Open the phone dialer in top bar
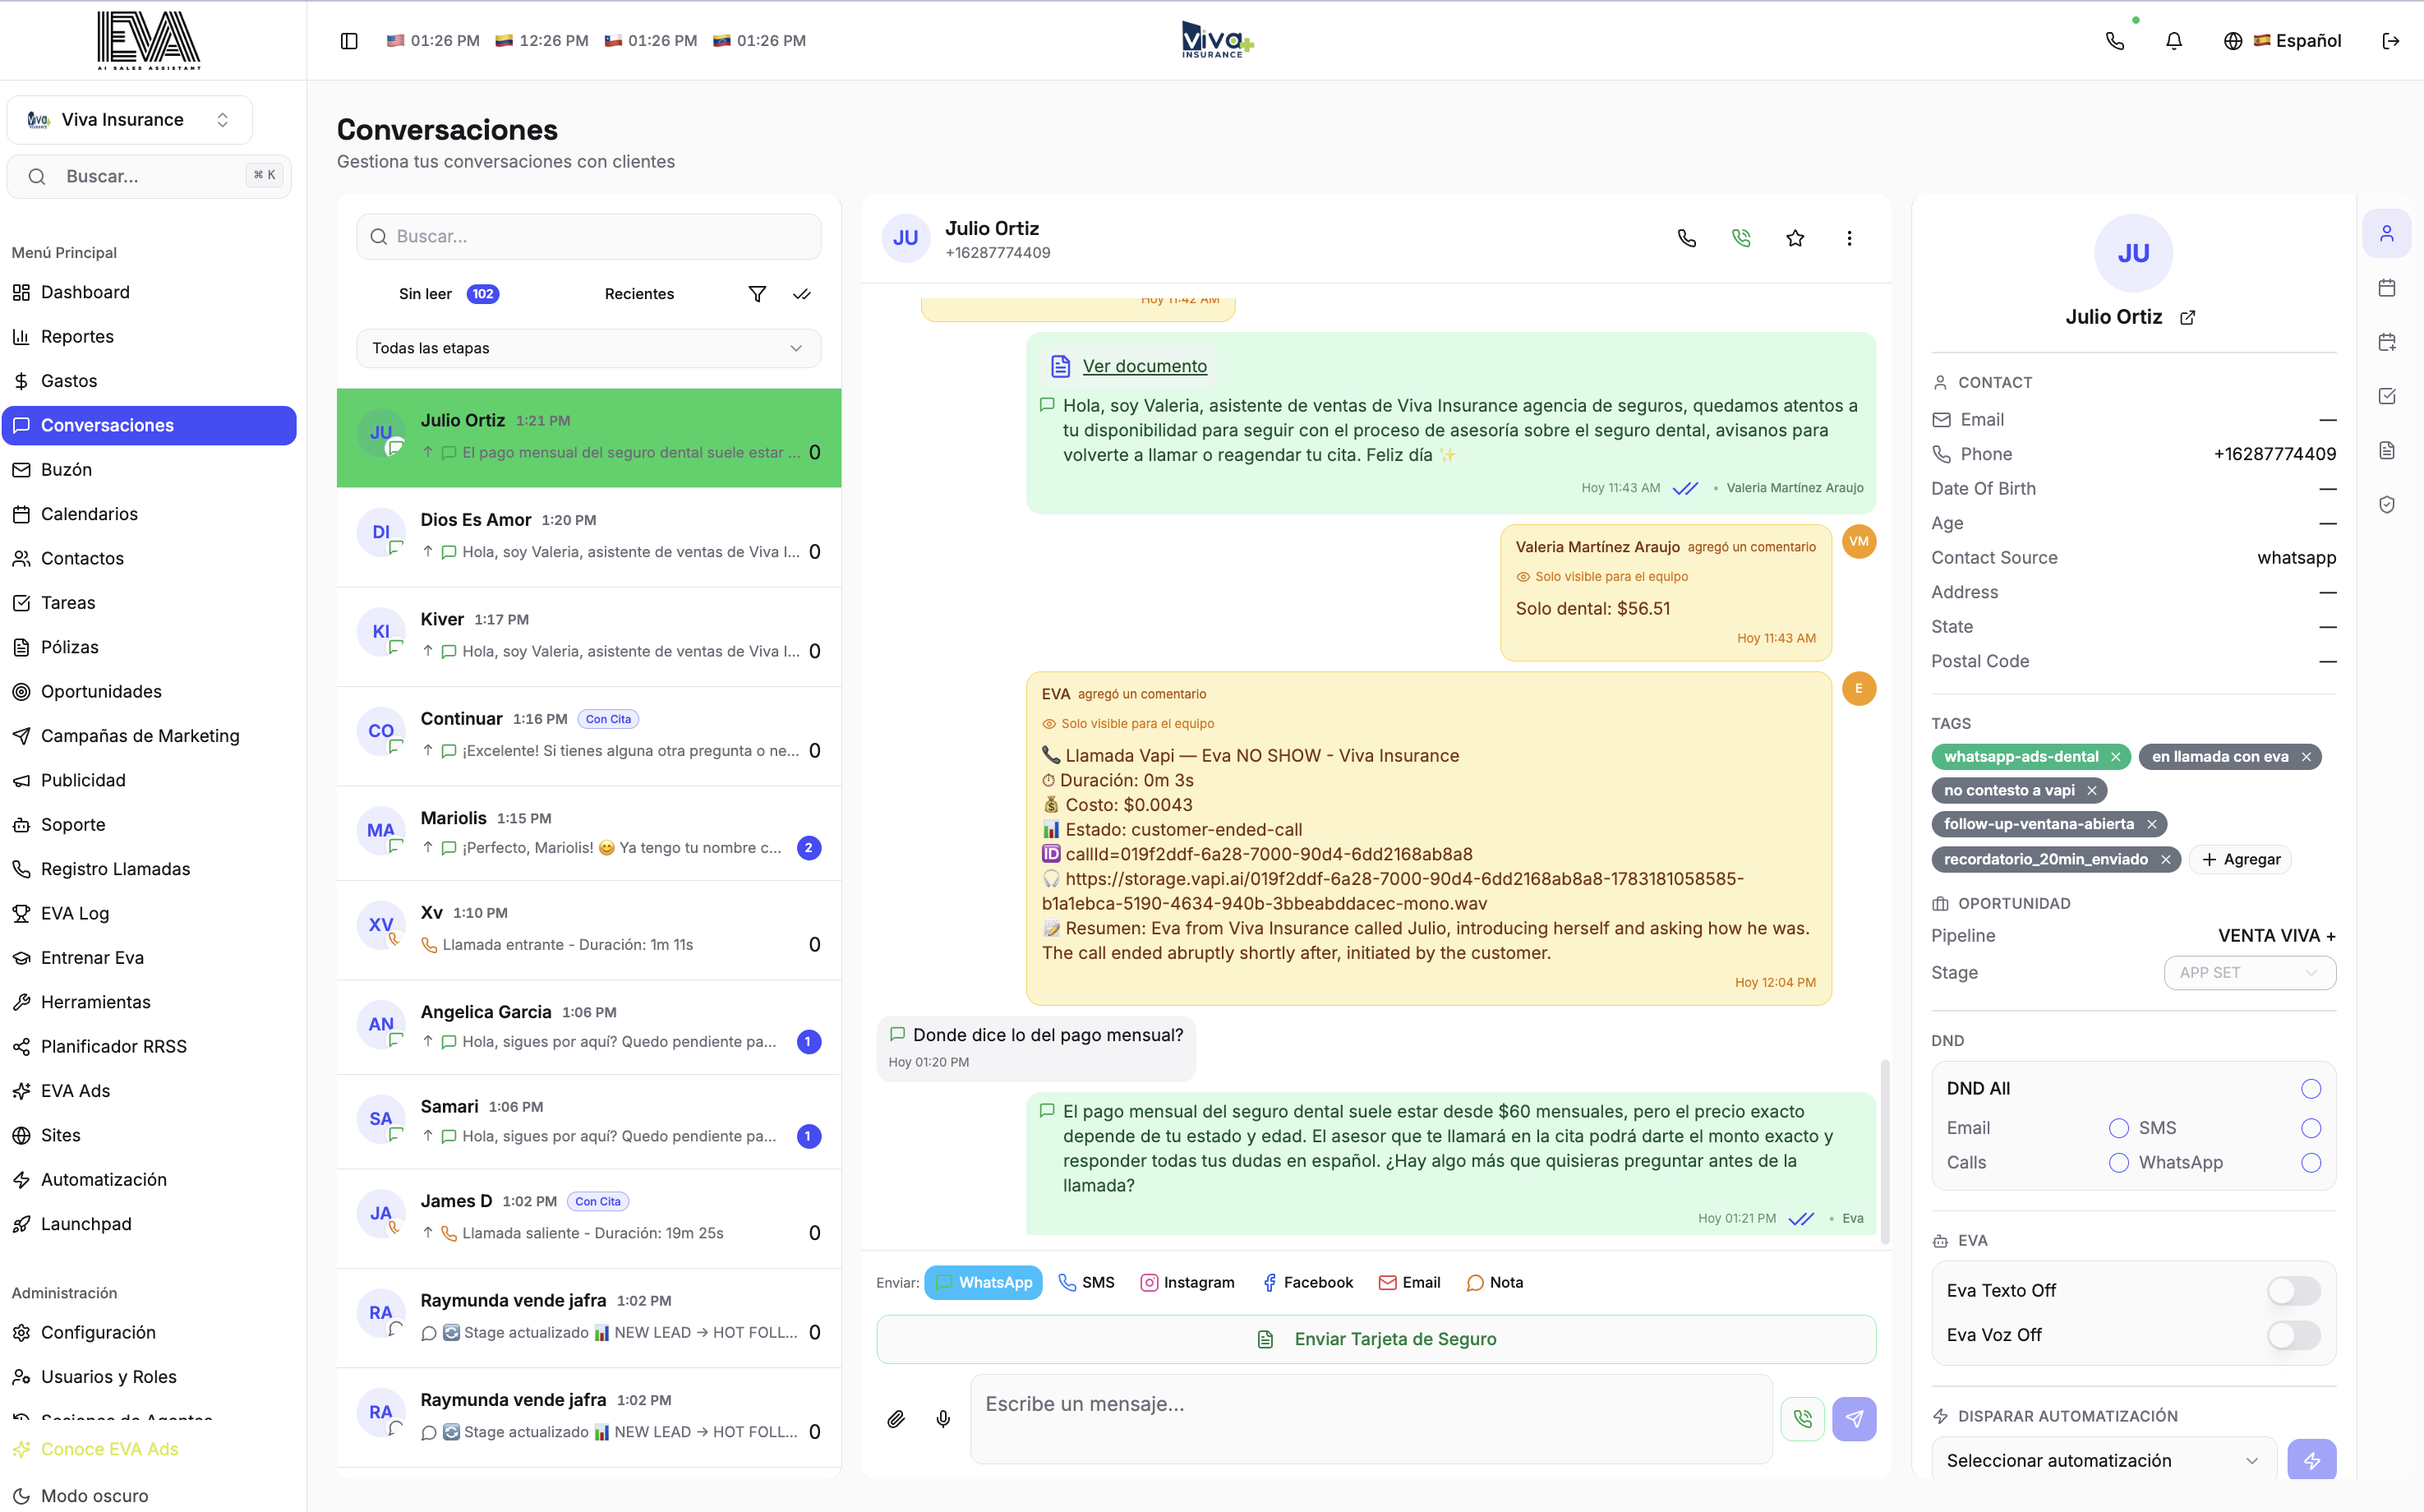This screenshot has width=2424, height=1512. click(x=2115, y=41)
